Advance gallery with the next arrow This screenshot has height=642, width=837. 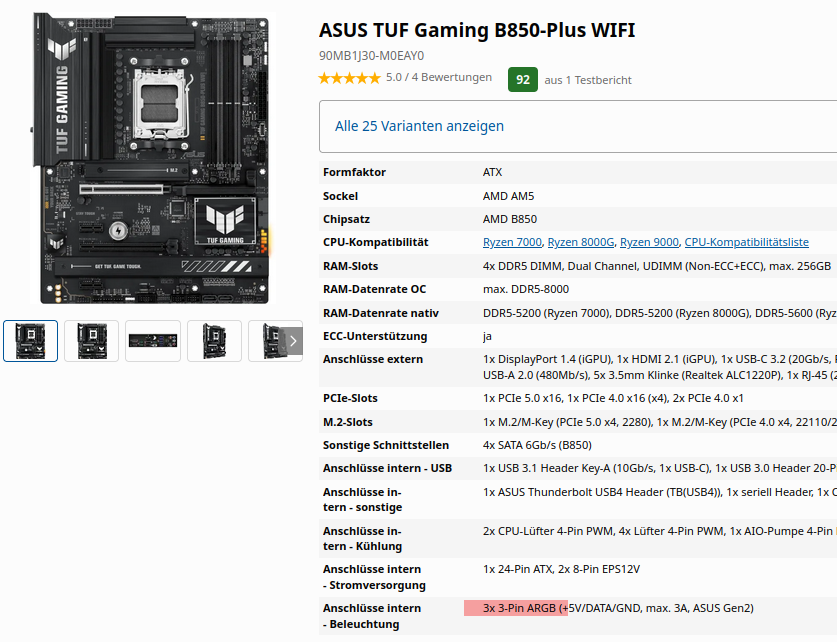(x=293, y=341)
